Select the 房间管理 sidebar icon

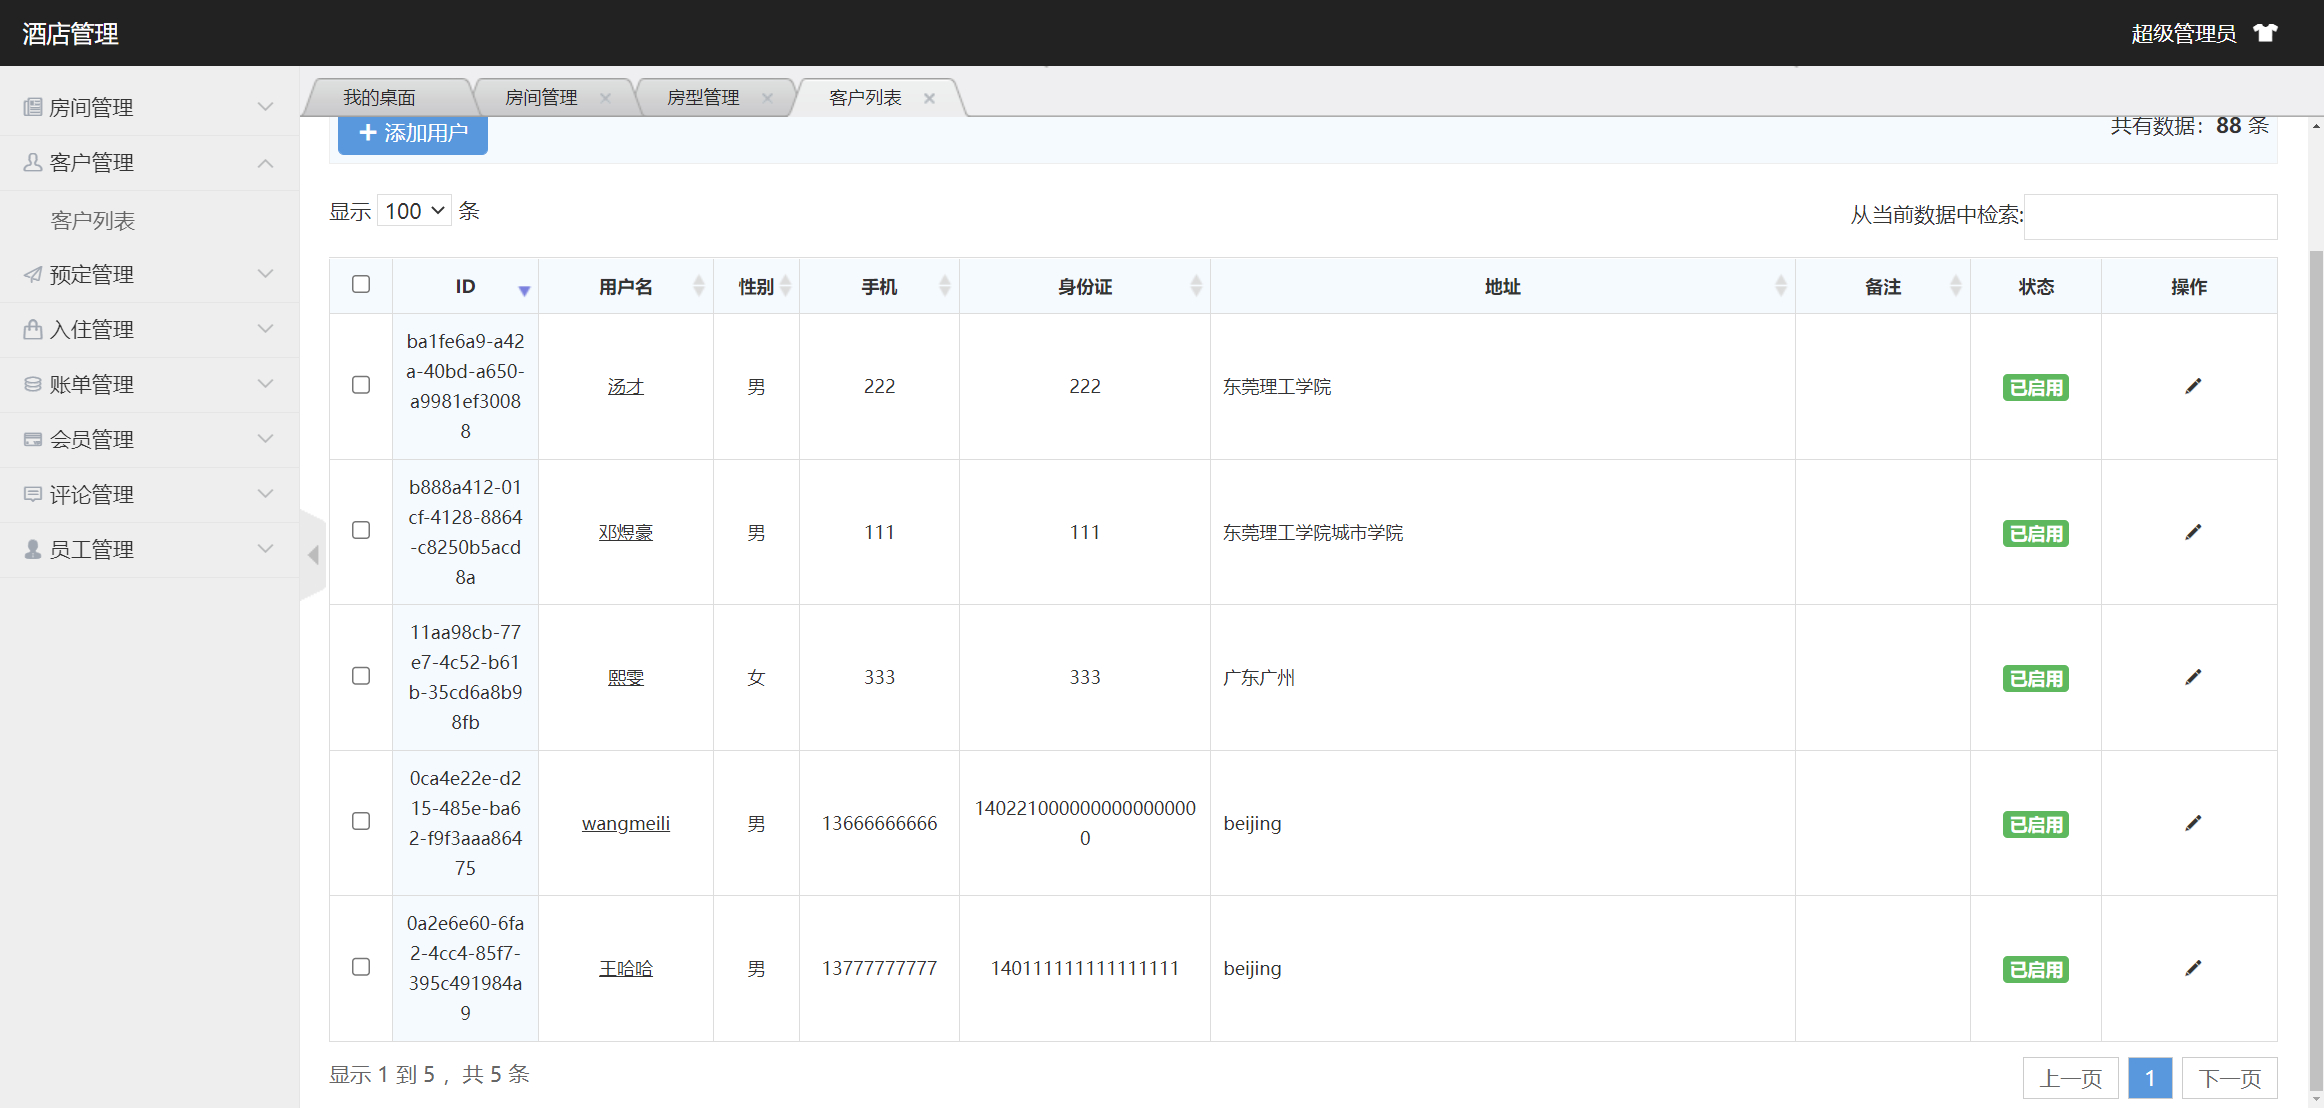click(x=31, y=107)
